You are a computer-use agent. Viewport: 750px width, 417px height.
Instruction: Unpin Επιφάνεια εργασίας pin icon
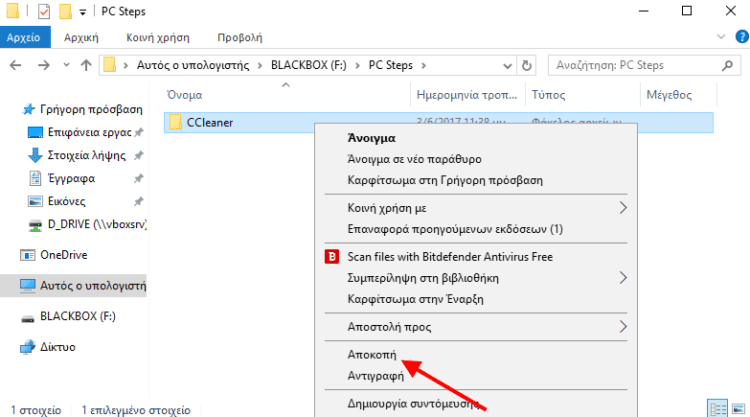click(x=139, y=132)
